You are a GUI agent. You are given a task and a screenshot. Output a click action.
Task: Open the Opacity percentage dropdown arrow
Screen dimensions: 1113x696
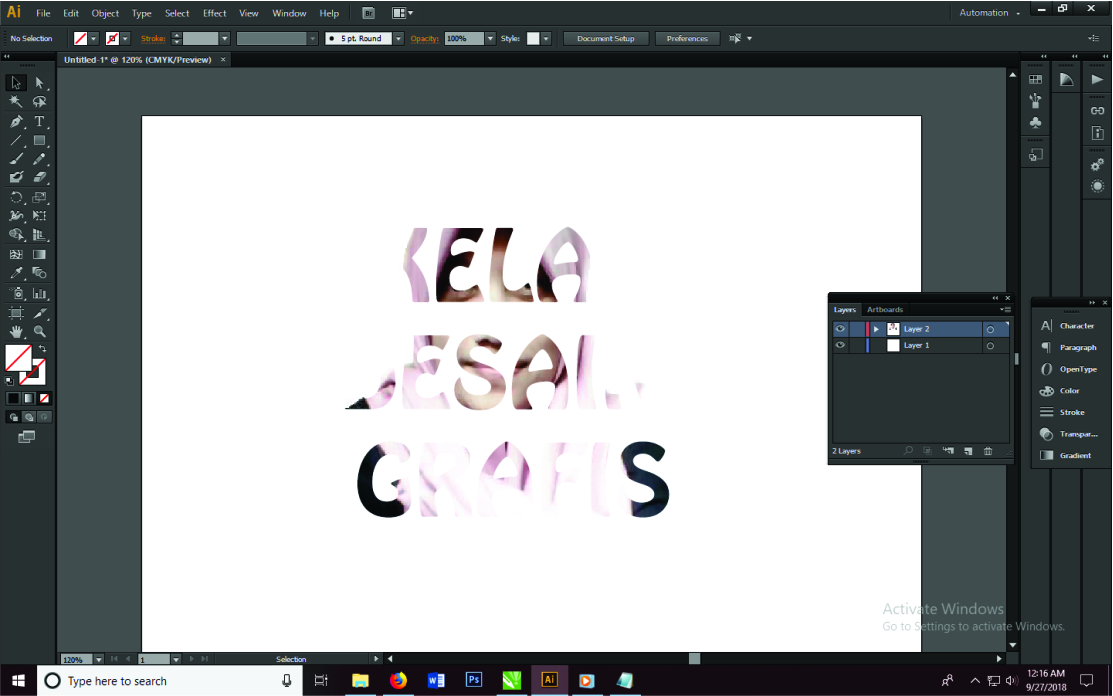490,39
